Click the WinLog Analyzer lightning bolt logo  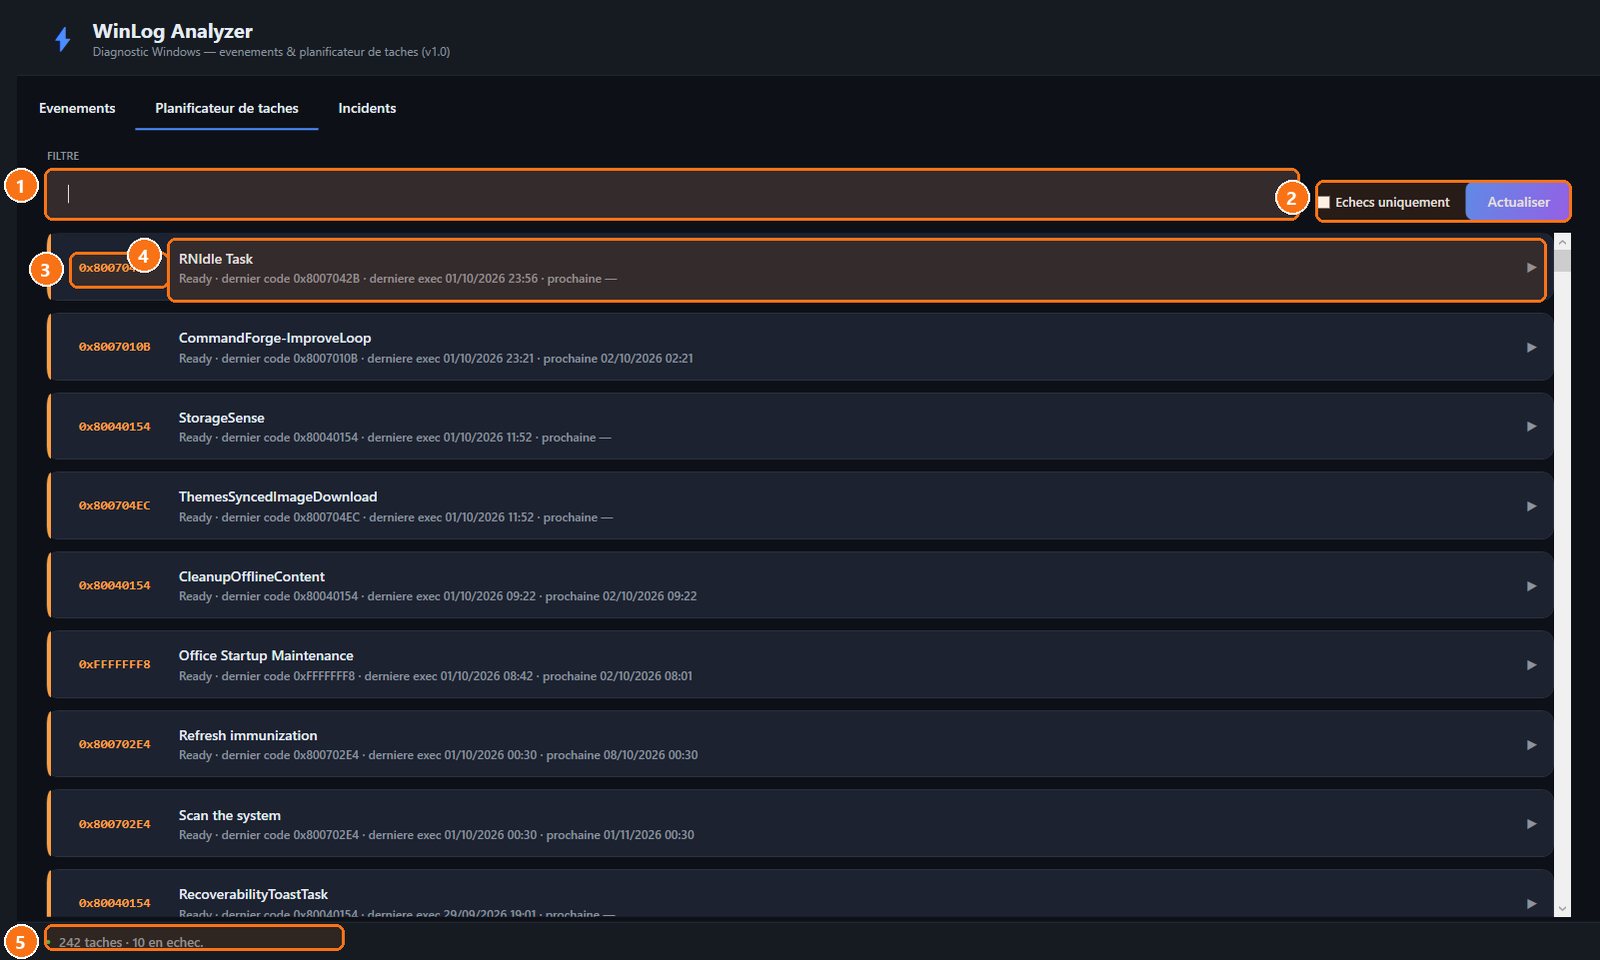63,39
